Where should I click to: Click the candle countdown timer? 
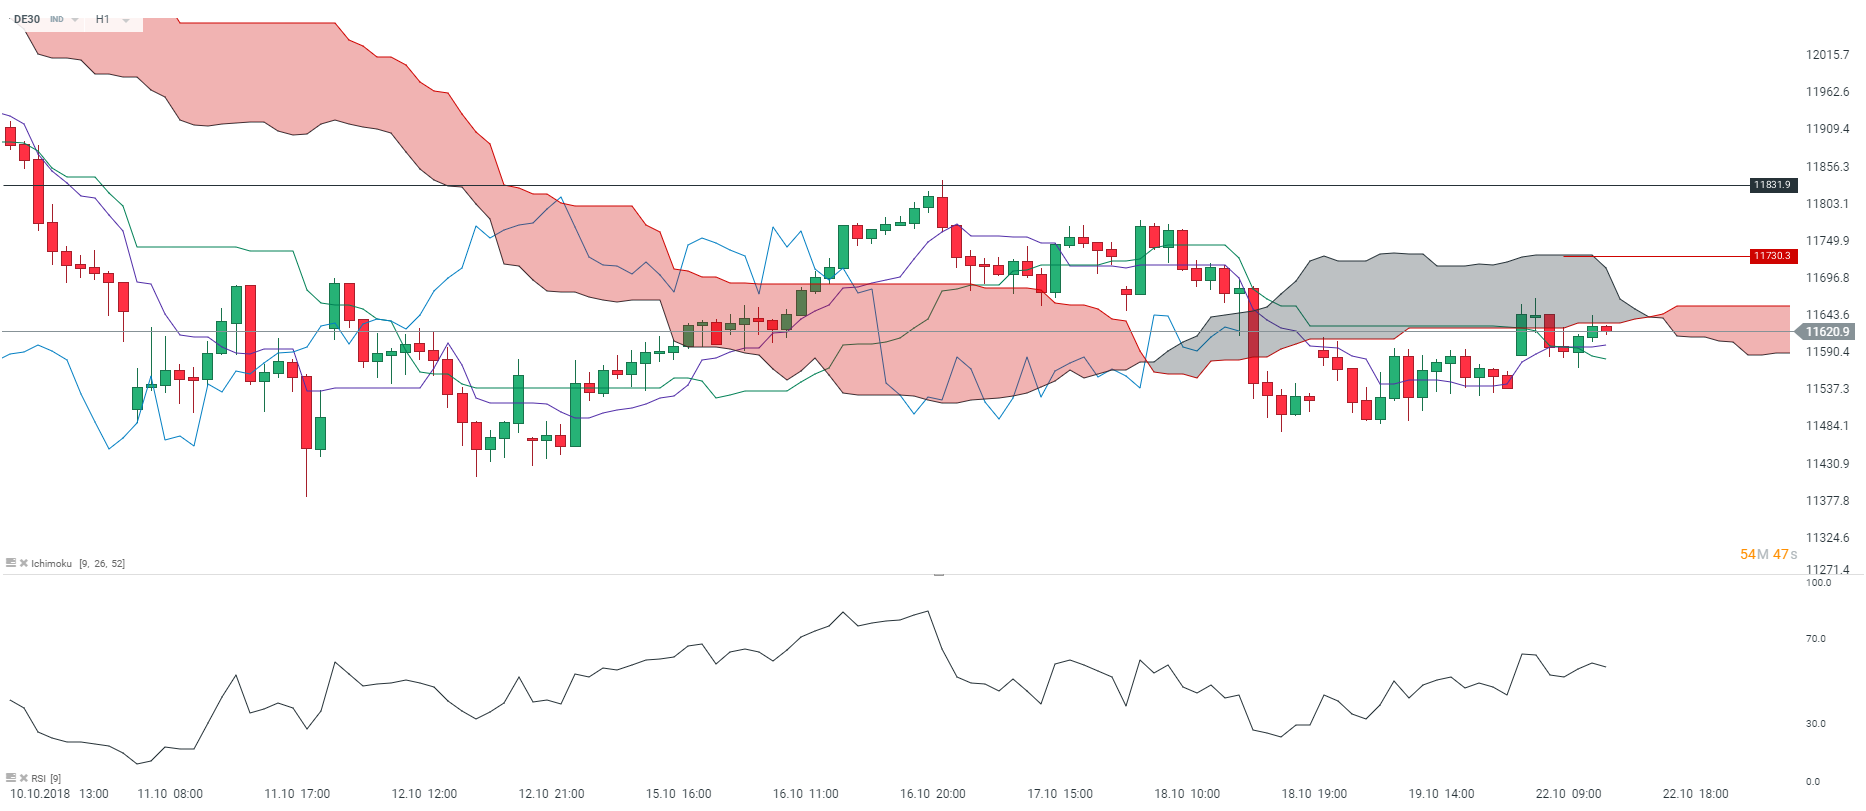click(x=1768, y=554)
